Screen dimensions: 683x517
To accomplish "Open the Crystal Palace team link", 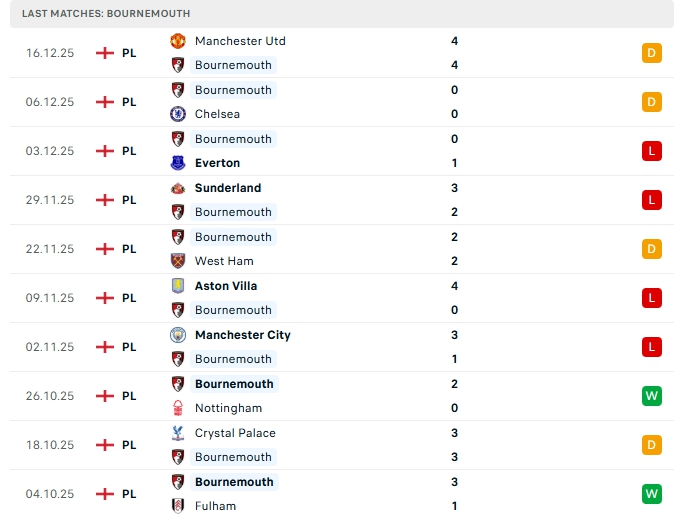I will tap(235, 433).
